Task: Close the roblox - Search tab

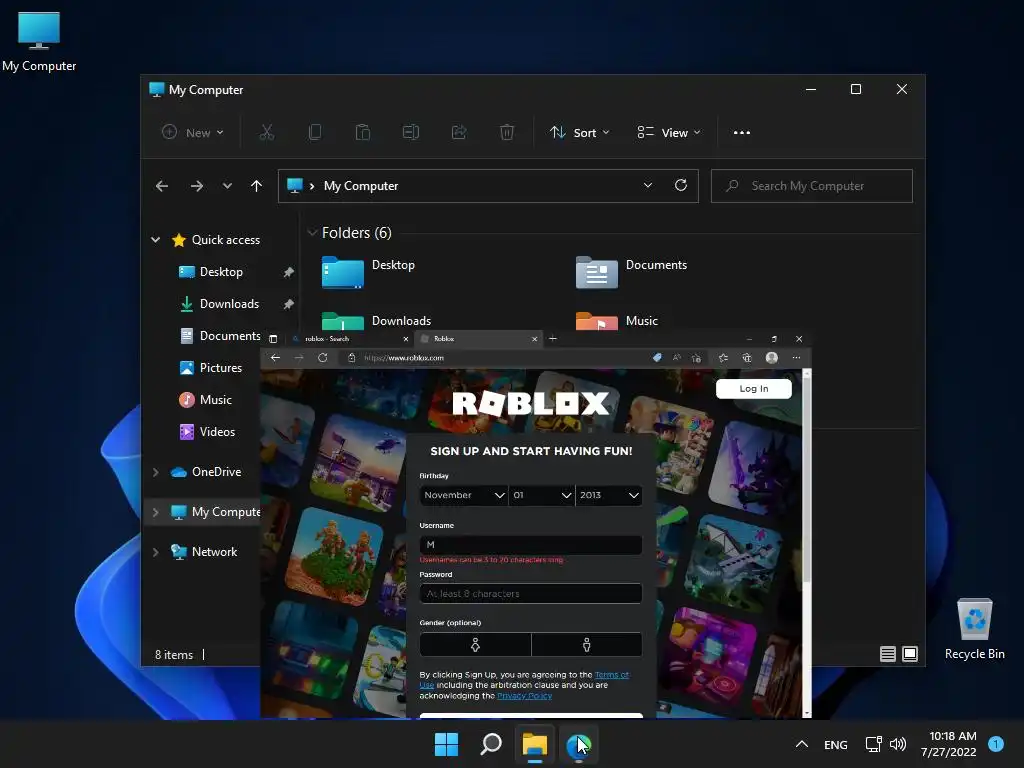Action: (406, 339)
